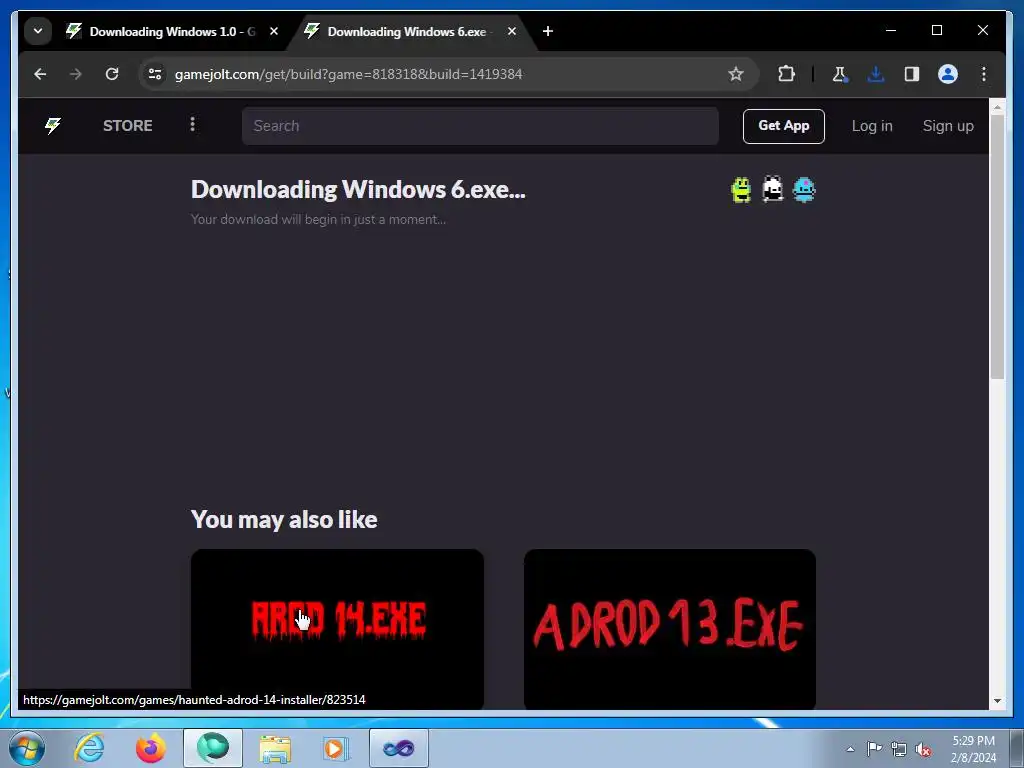Open the ADROD 13.EXE game thumbnail

pos(669,628)
